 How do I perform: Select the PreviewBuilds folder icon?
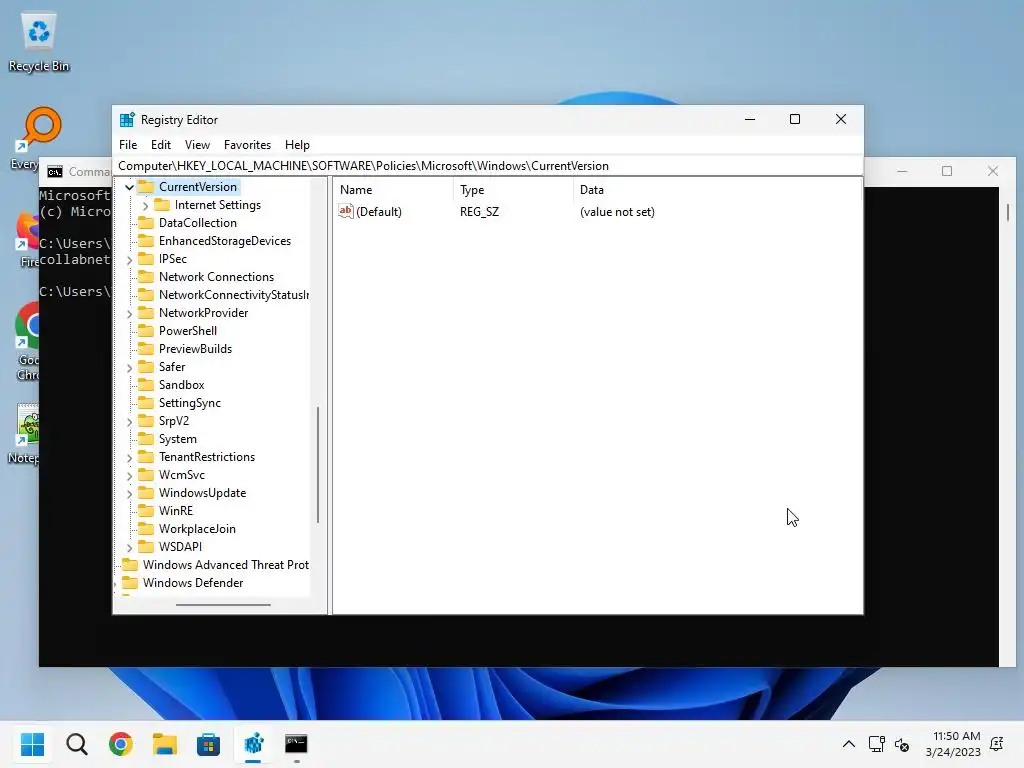click(146, 349)
